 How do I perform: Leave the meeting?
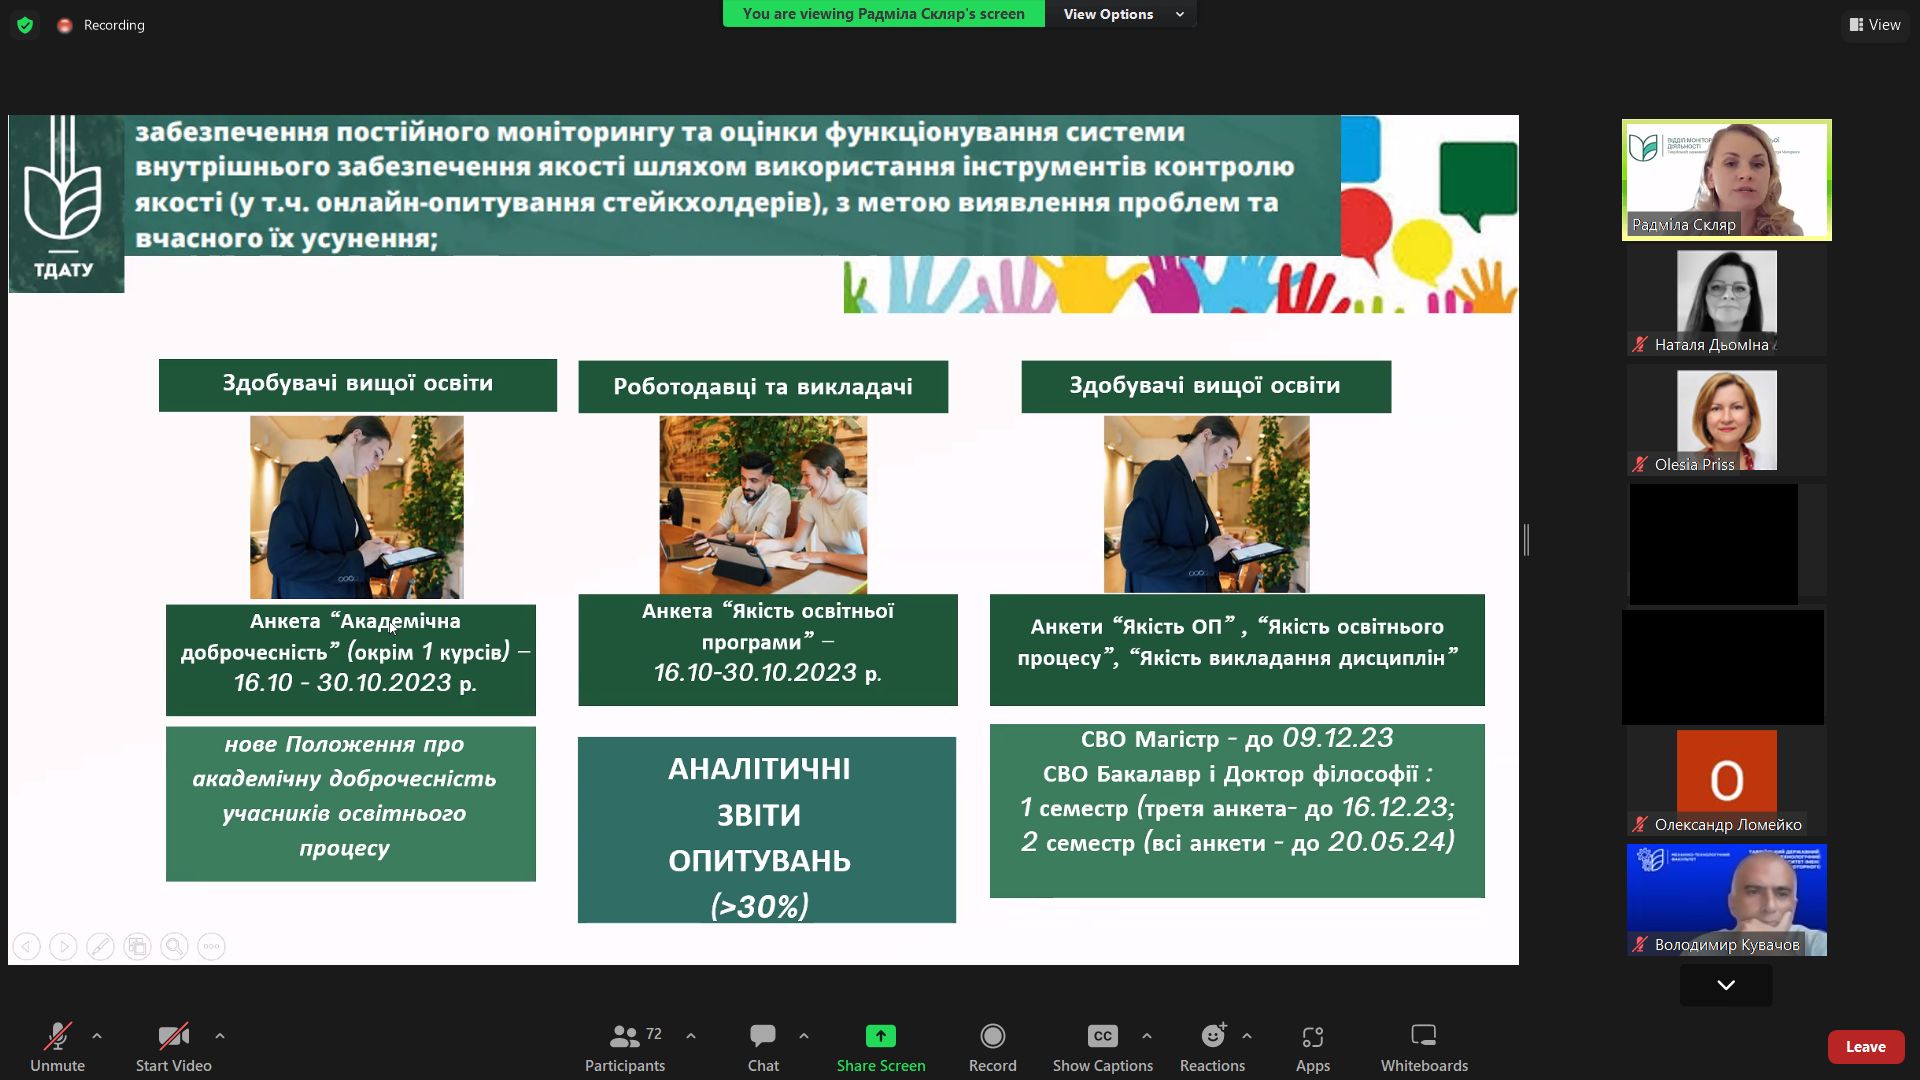[1865, 1046]
